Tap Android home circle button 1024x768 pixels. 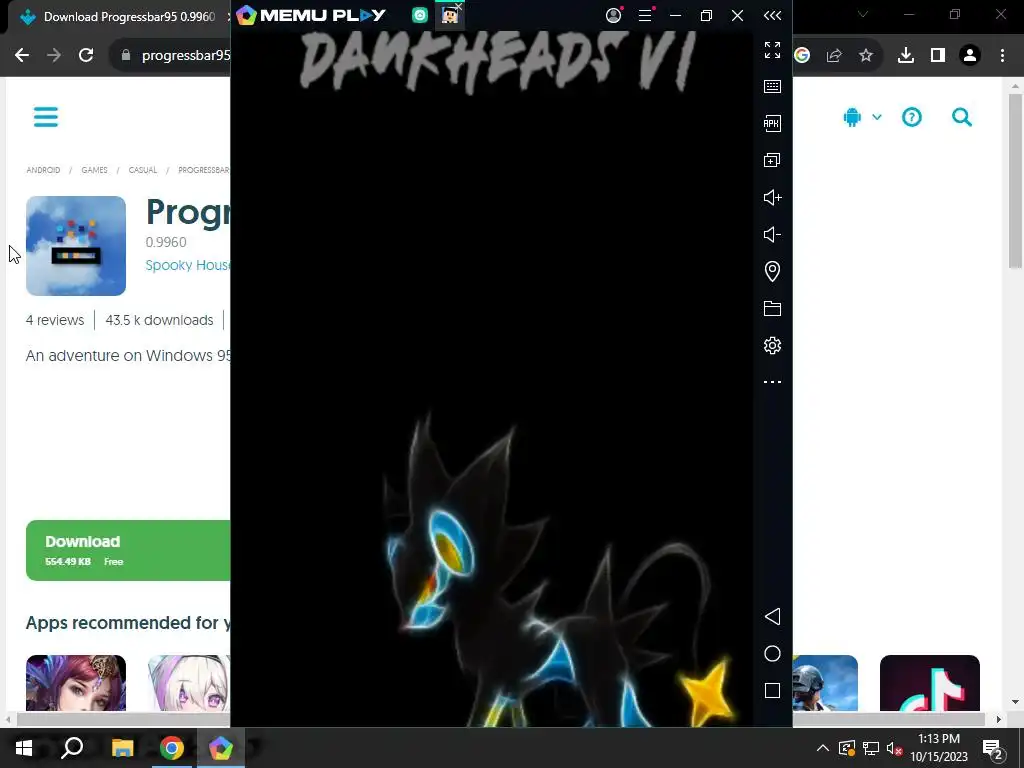(x=772, y=654)
